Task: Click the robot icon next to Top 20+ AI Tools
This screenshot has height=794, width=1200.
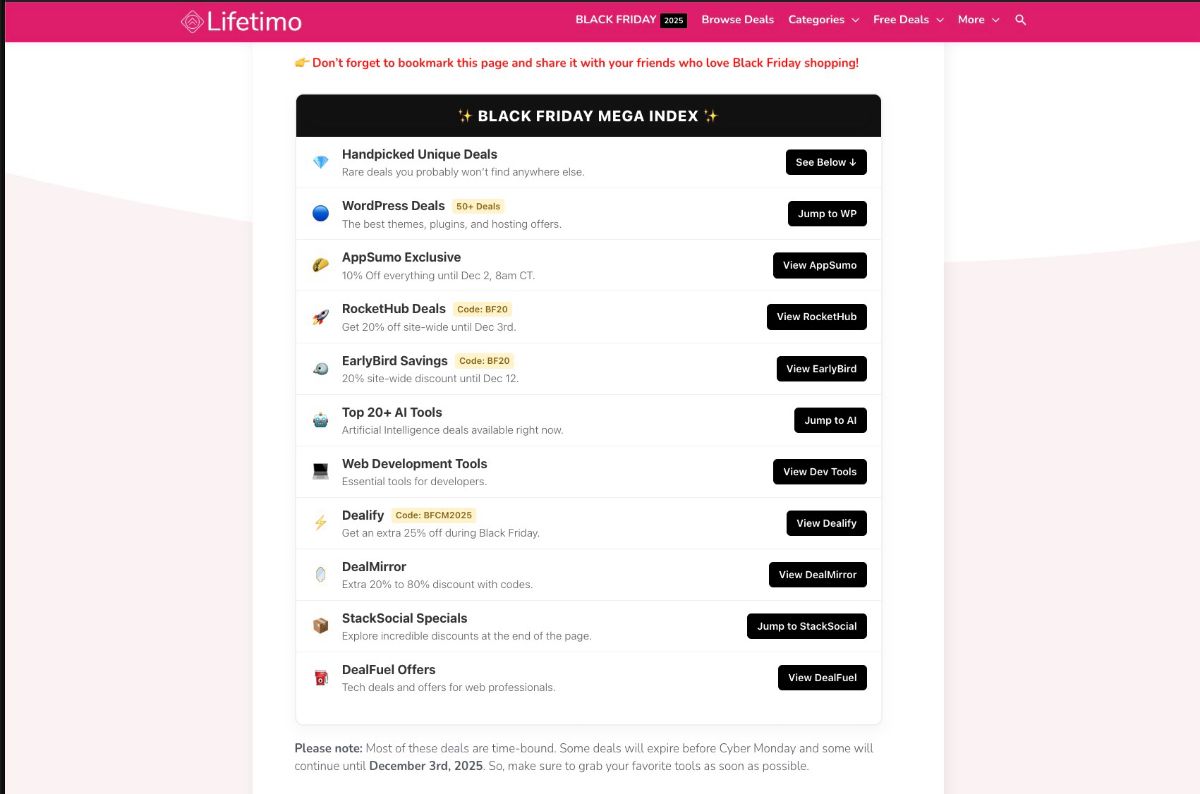Action: tap(320, 419)
